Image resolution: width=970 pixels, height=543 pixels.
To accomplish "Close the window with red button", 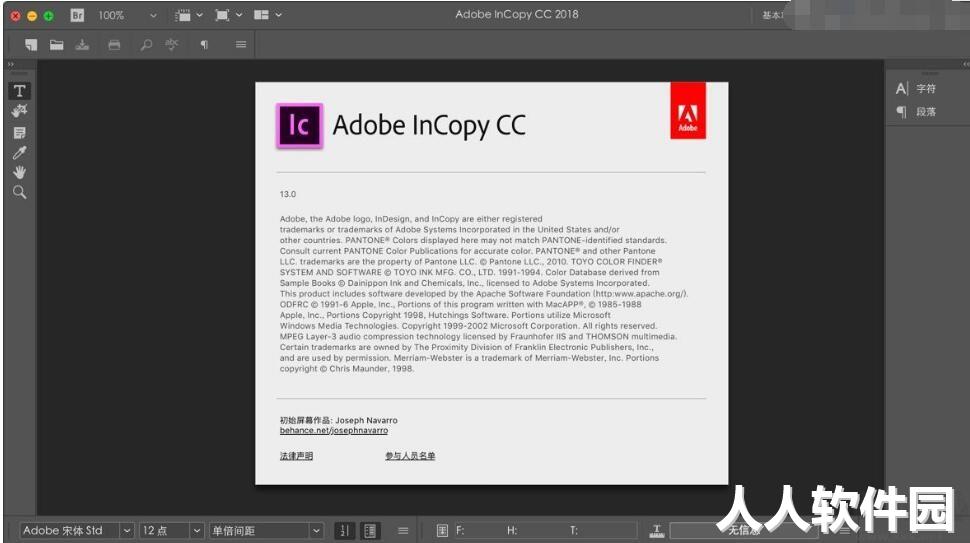I will (15, 15).
